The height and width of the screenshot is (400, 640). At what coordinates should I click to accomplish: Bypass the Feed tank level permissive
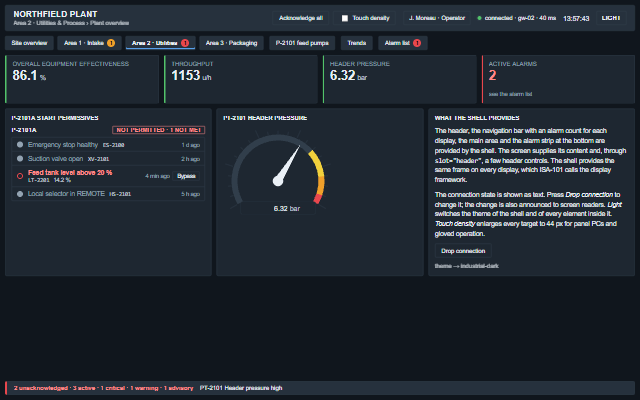click(x=186, y=176)
